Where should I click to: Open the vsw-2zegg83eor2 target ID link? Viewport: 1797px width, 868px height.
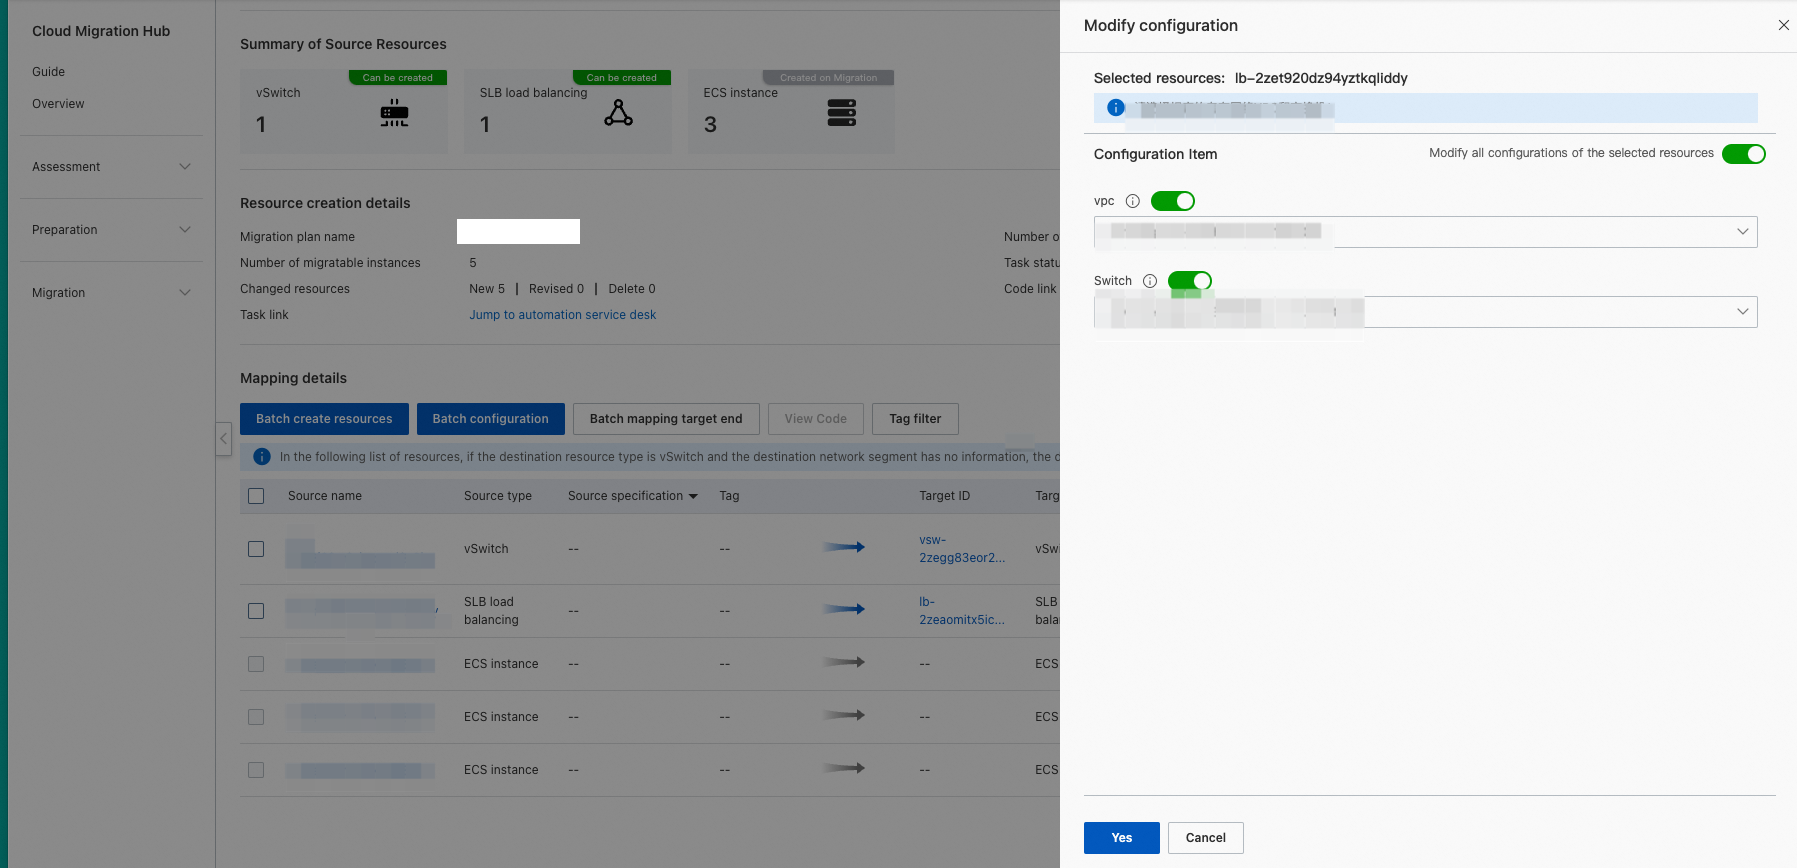tap(962, 549)
